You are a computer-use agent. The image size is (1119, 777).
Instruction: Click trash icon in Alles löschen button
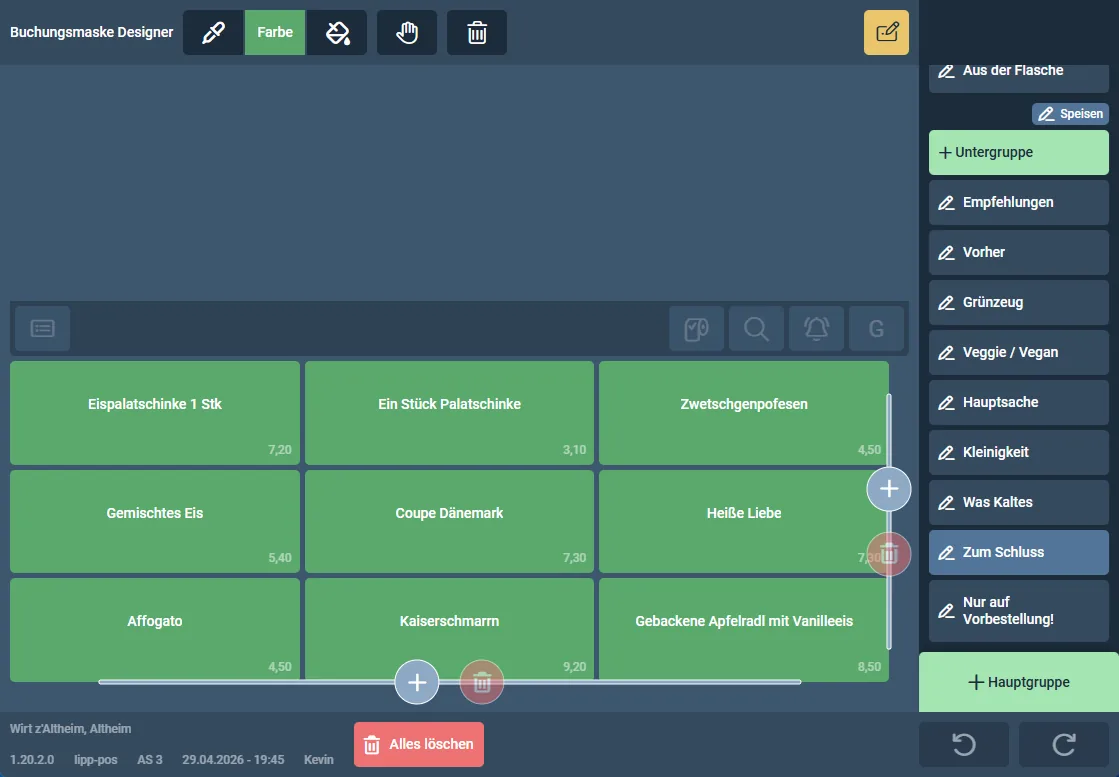point(372,745)
